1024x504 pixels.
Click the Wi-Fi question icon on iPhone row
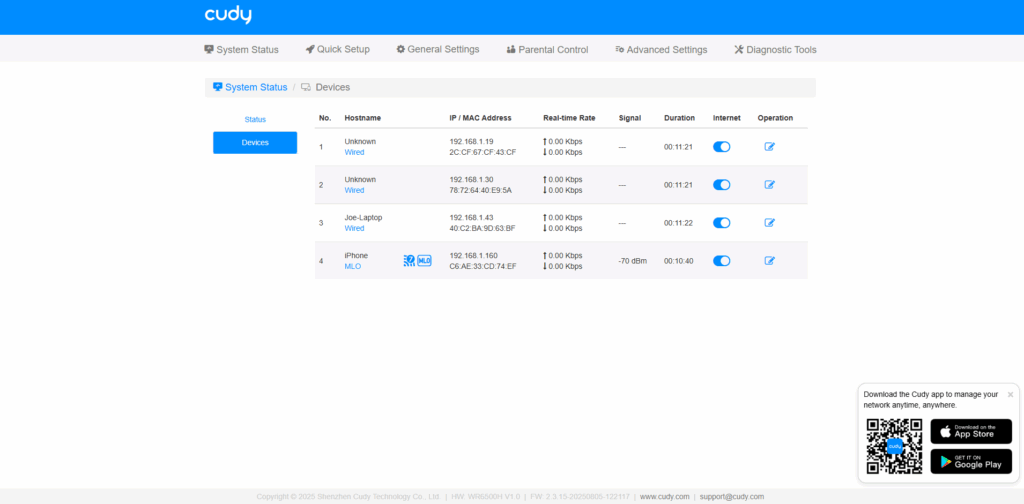pyautogui.click(x=409, y=260)
